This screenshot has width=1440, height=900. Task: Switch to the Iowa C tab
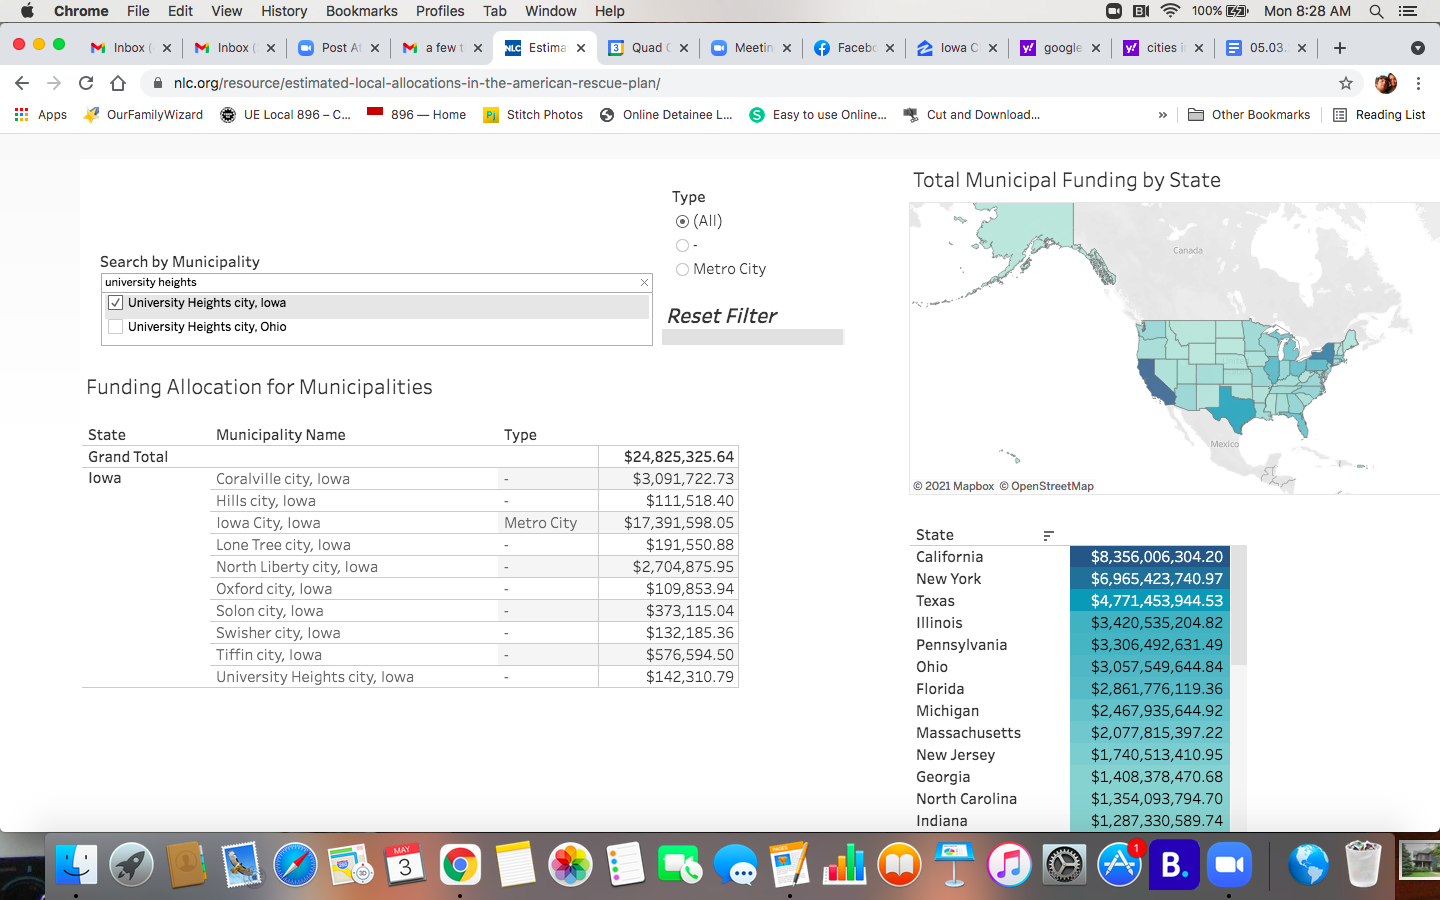pyautogui.click(x=957, y=48)
